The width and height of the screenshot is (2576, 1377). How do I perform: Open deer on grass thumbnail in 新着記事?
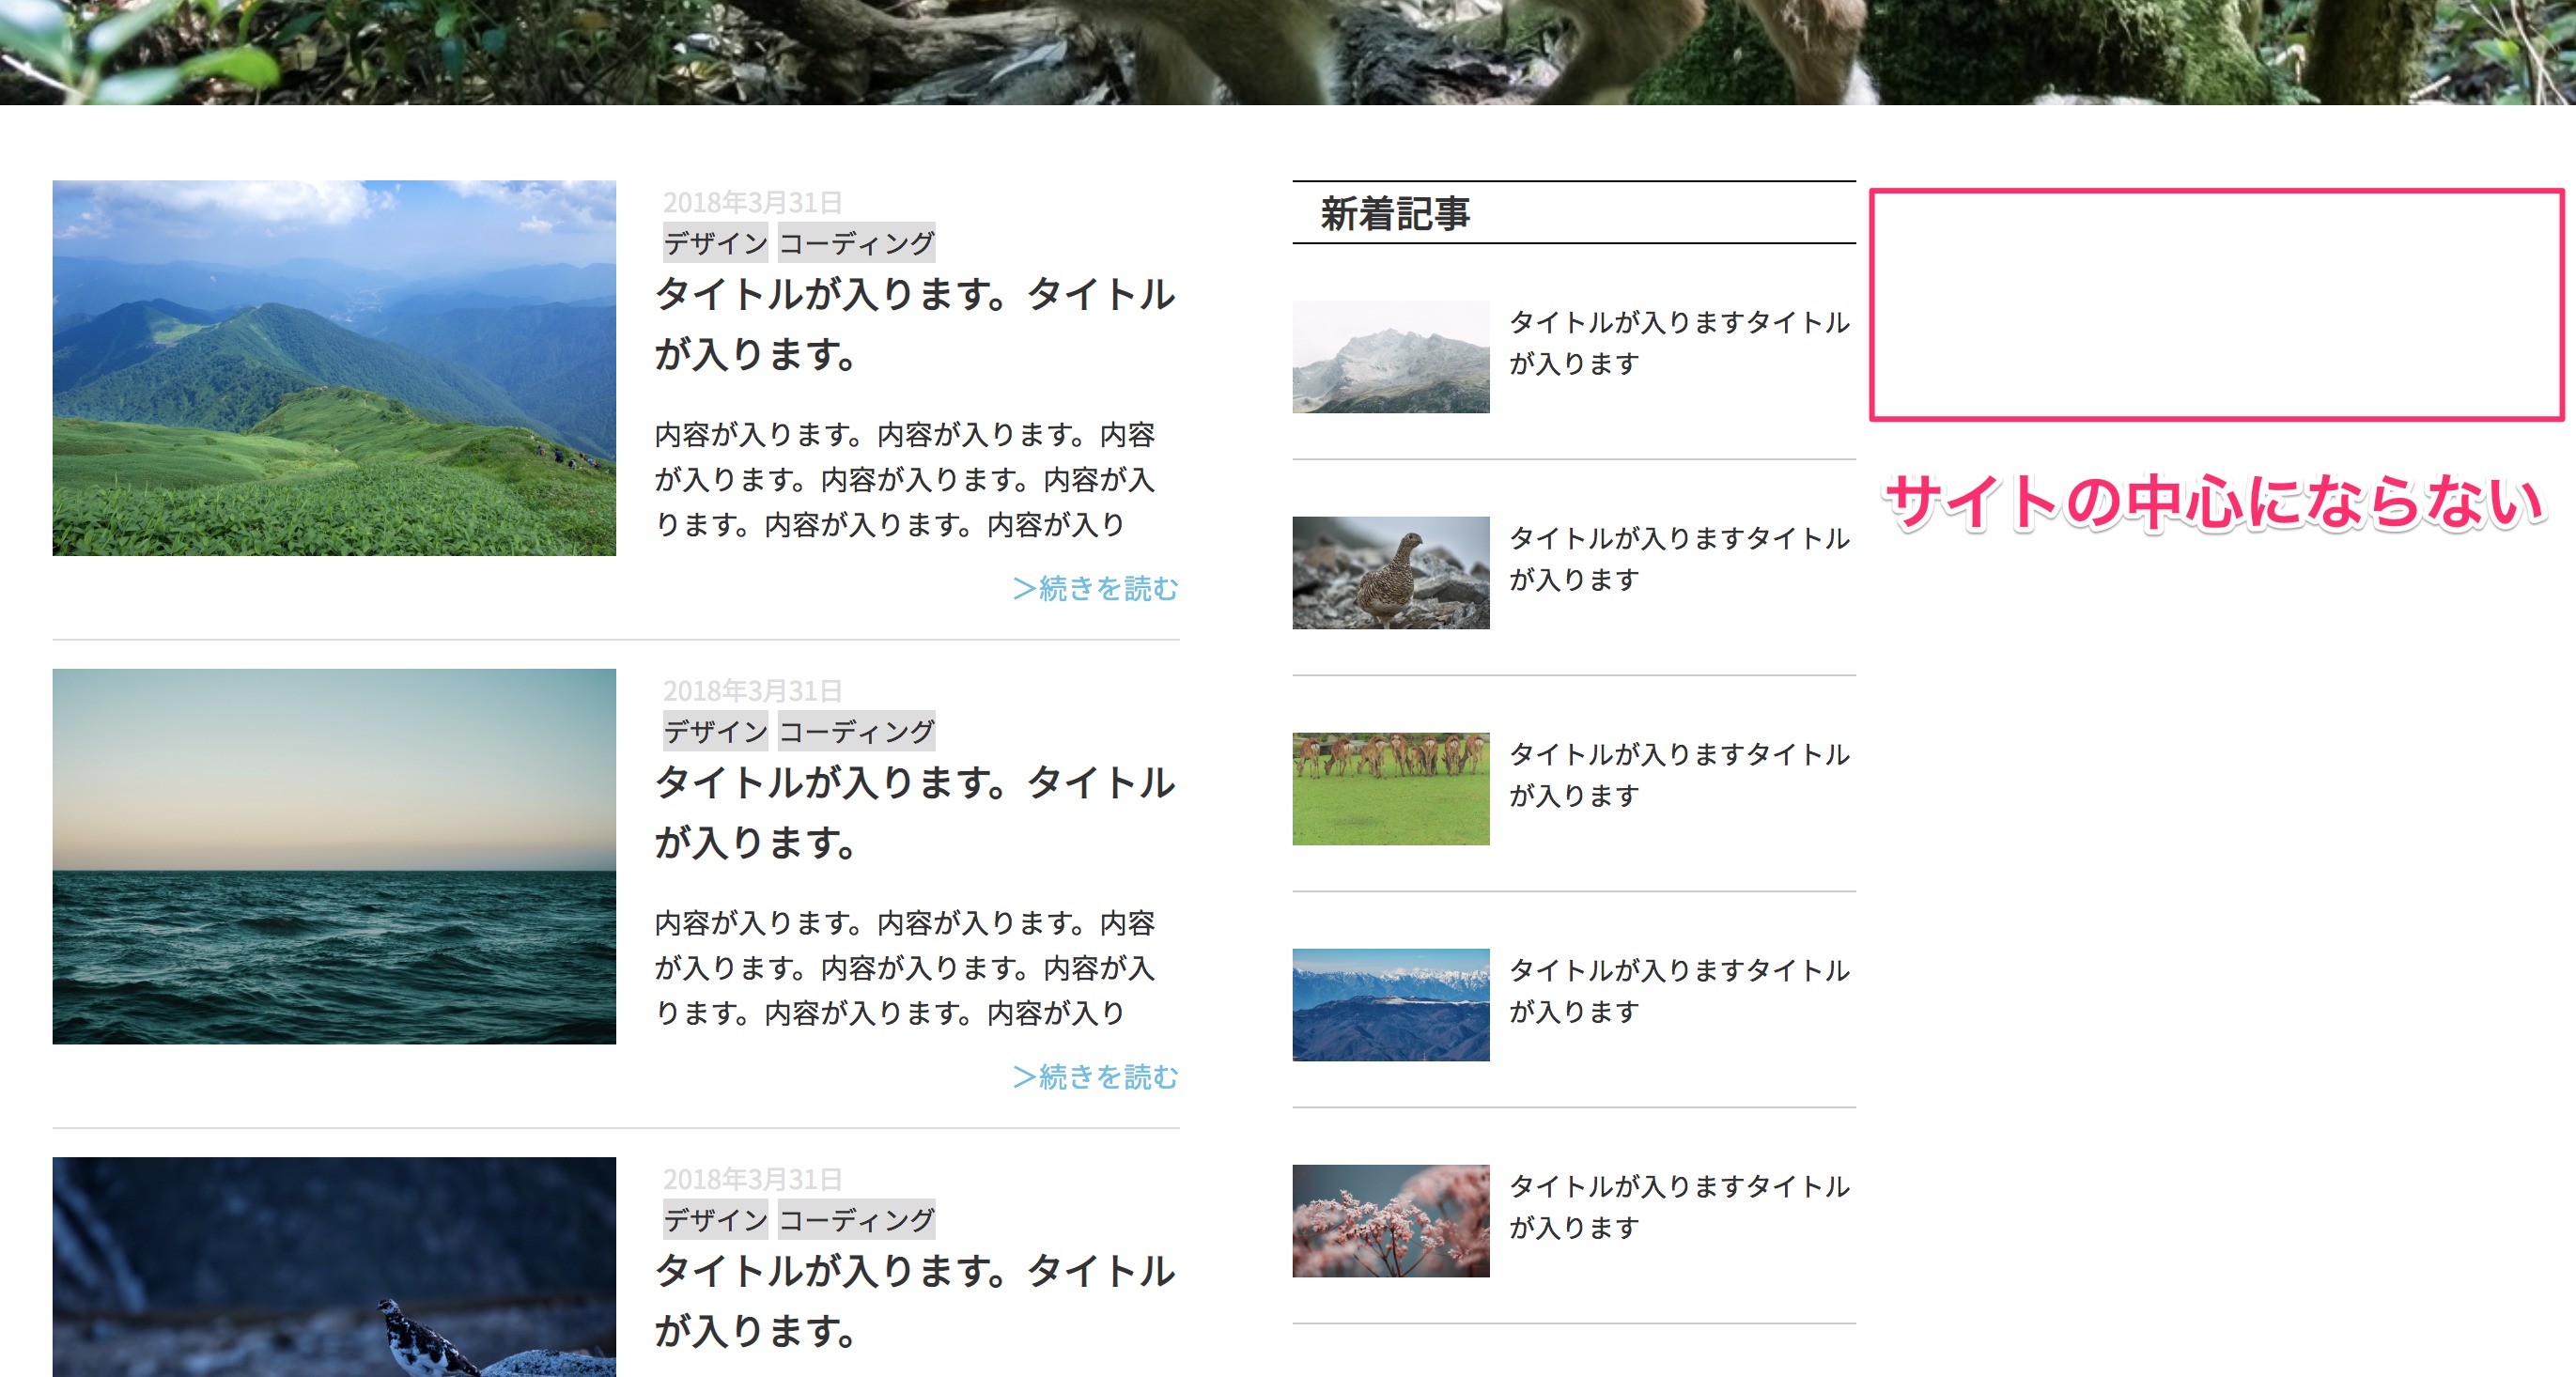1391,789
